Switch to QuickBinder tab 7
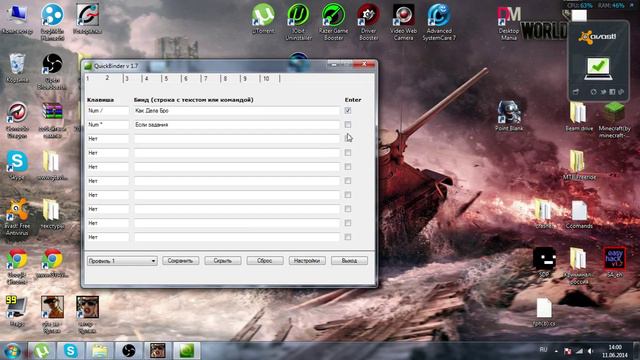640x360 pixels. coord(206,78)
